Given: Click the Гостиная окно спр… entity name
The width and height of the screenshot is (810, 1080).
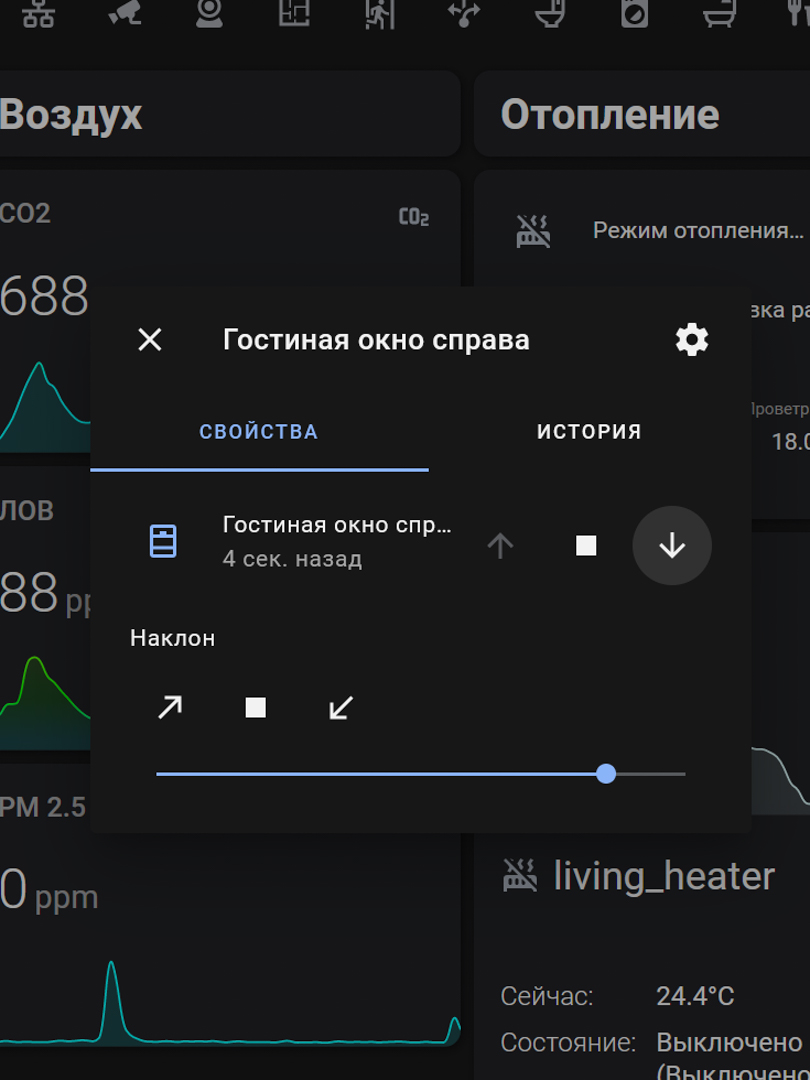Looking at the screenshot, I should 338,525.
